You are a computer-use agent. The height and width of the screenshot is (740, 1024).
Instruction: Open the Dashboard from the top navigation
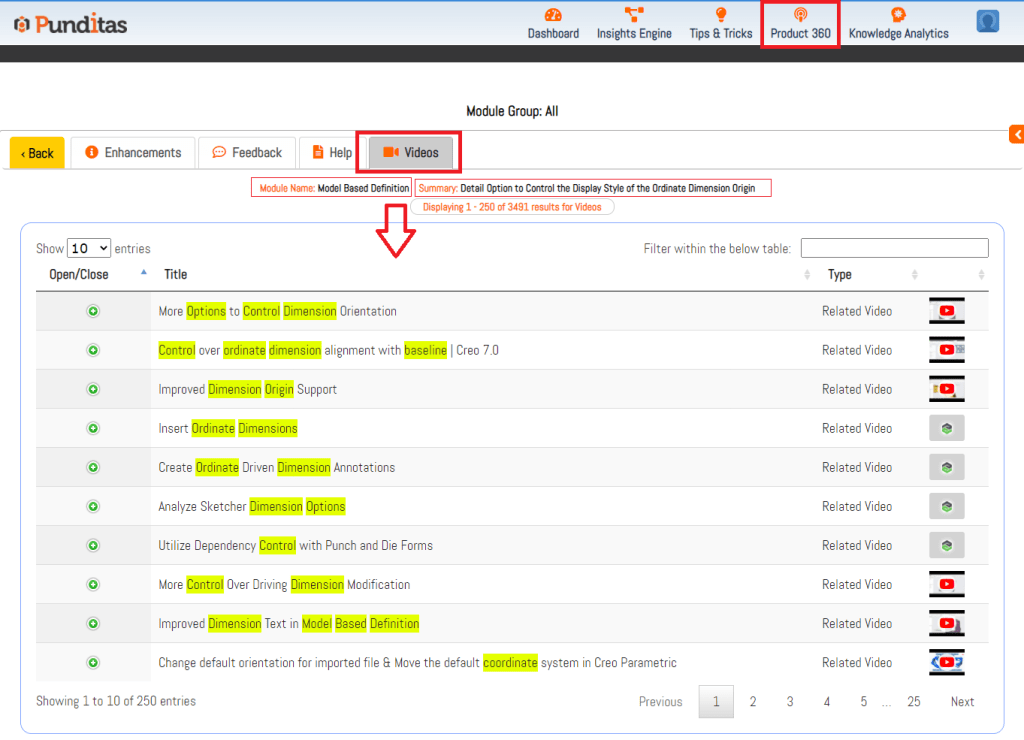coord(553,23)
